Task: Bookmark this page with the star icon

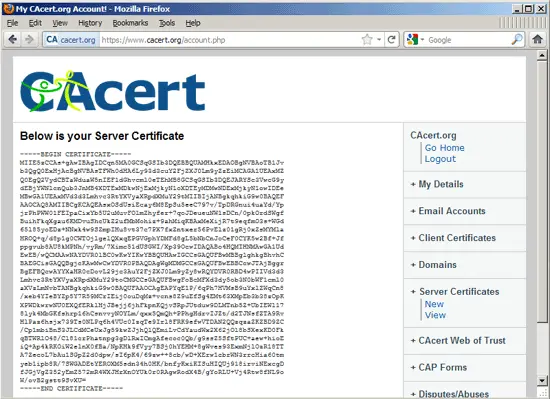Action: click(367, 40)
